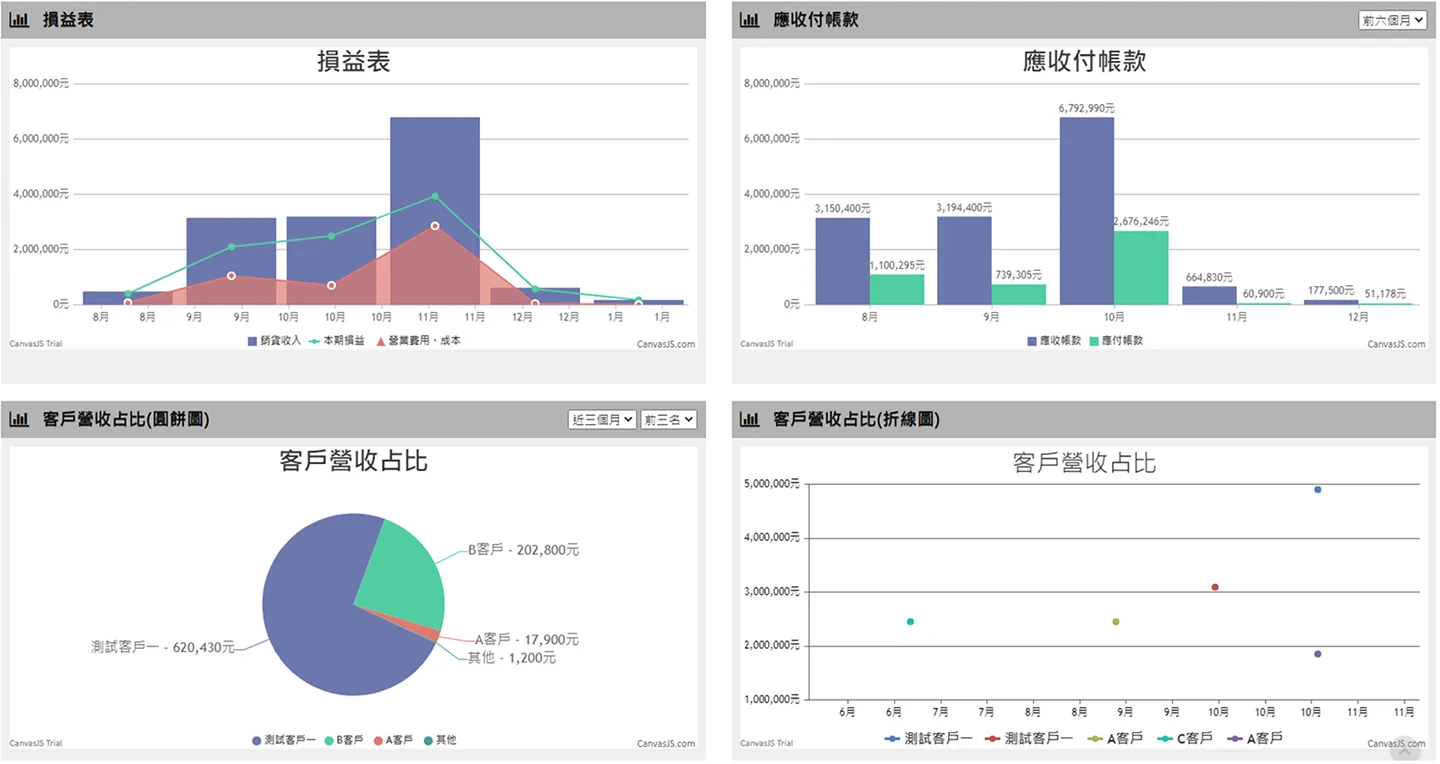
Task: Open the 近三個月 range dropdown
Action: click(602, 420)
